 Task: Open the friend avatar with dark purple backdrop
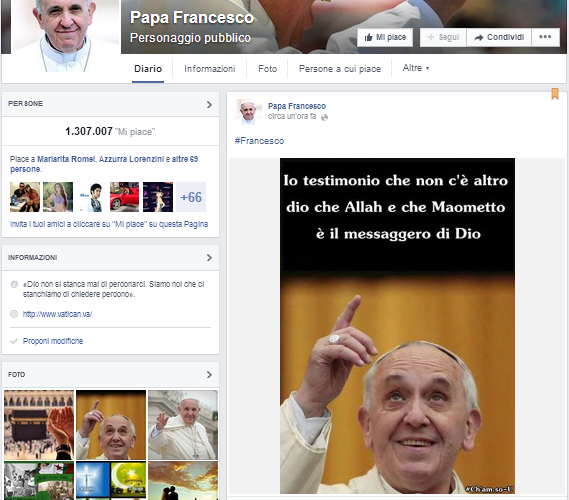[x=158, y=197]
